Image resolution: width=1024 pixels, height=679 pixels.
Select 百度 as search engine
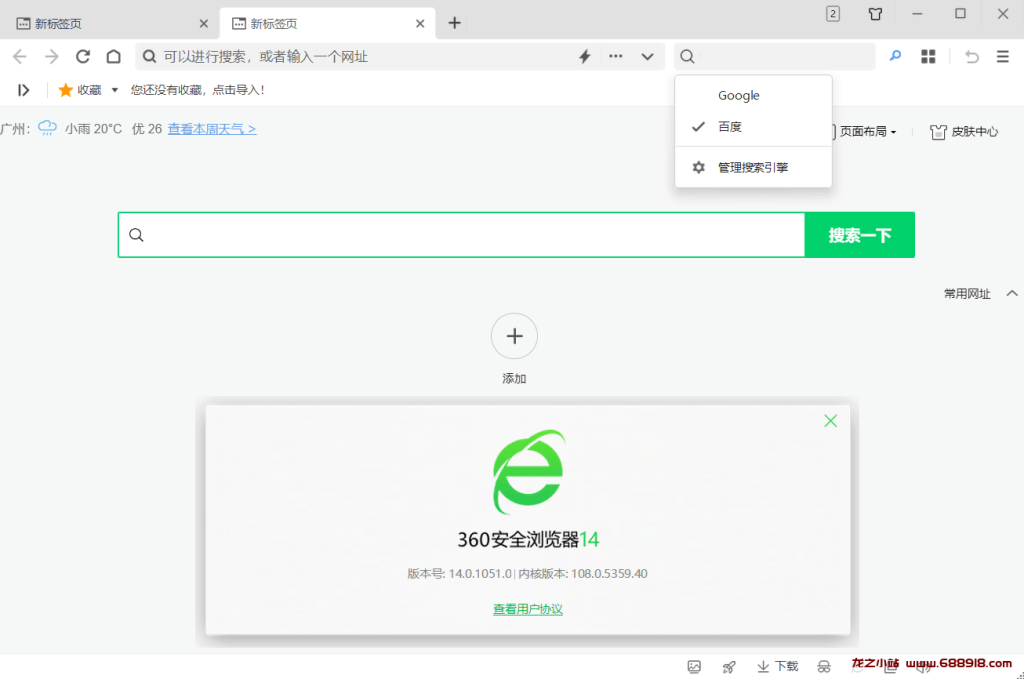(x=753, y=127)
